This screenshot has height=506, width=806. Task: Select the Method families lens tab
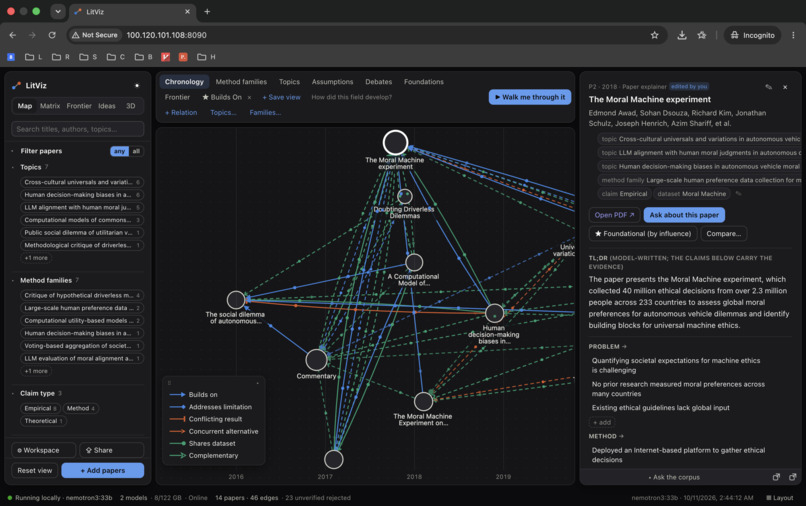pyautogui.click(x=241, y=82)
